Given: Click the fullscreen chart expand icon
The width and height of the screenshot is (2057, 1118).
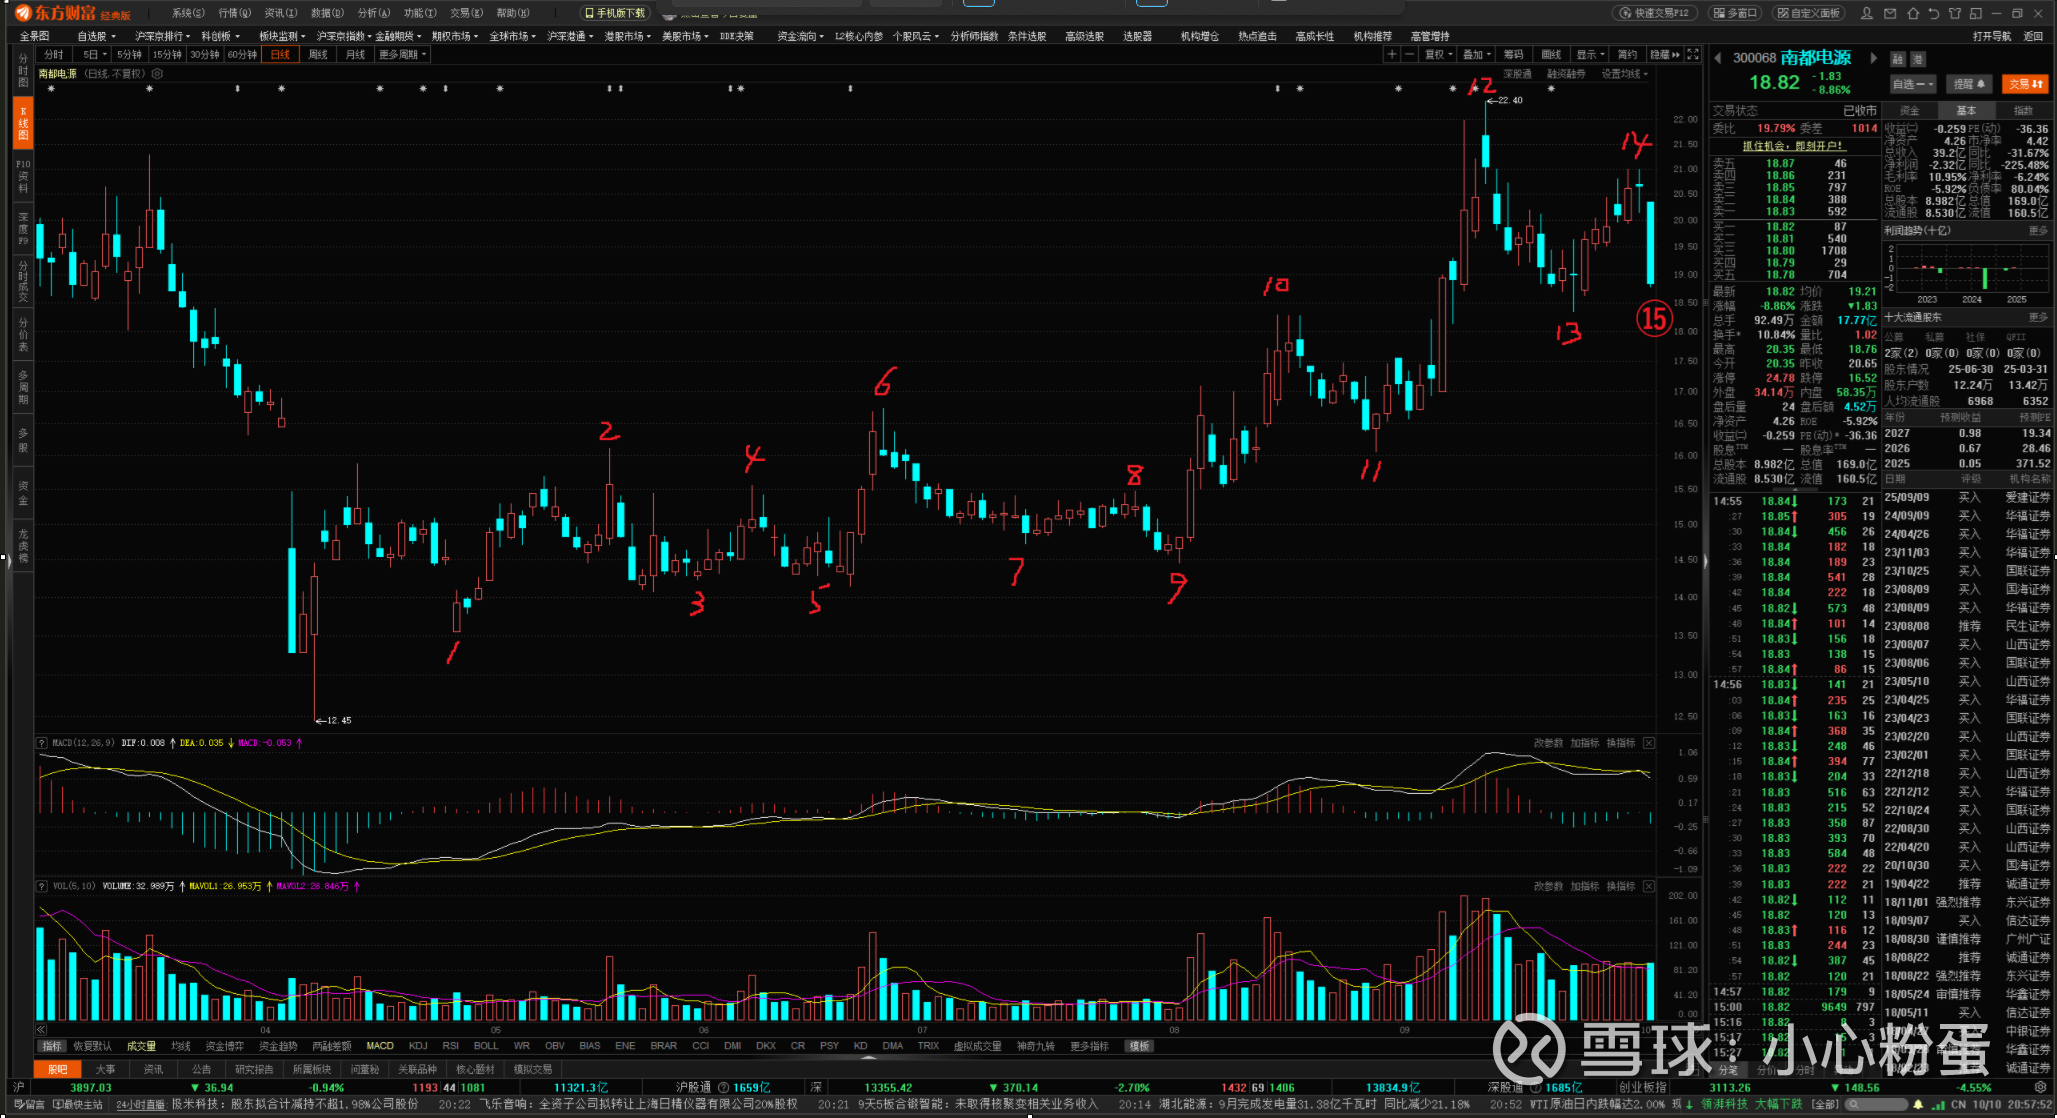Looking at the screenshot, I should [x=1693, y=54].
